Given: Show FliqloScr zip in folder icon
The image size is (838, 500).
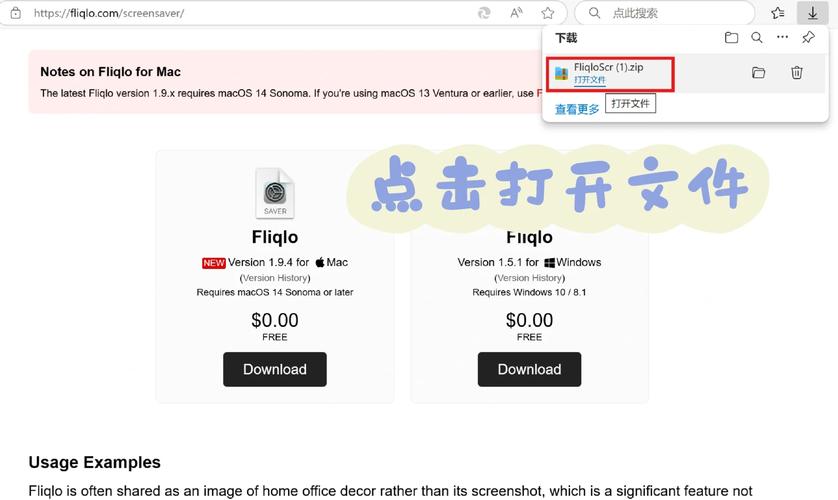Looking at the screenshot, I should click(x=758, y=73).
